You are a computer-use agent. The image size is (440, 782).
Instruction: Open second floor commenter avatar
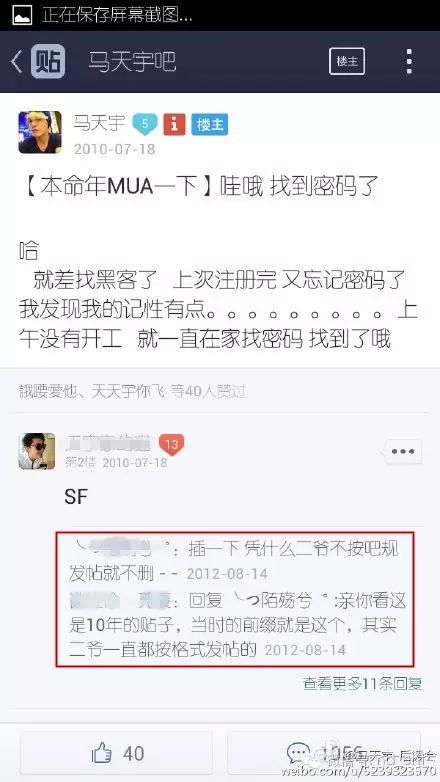click(37, 451)
